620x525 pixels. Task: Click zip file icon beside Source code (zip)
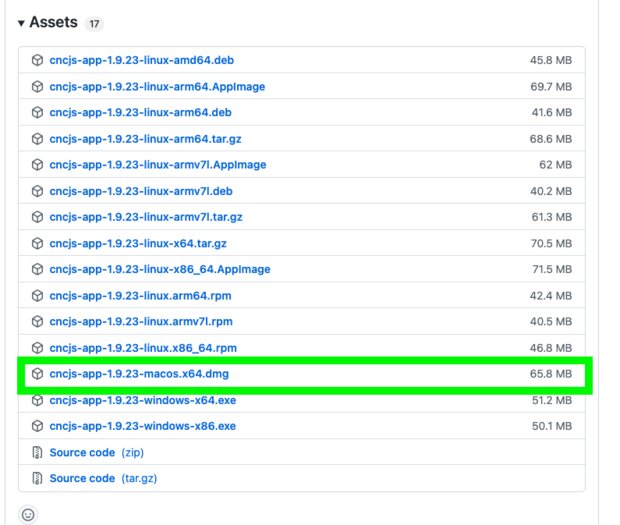(37, 452)
